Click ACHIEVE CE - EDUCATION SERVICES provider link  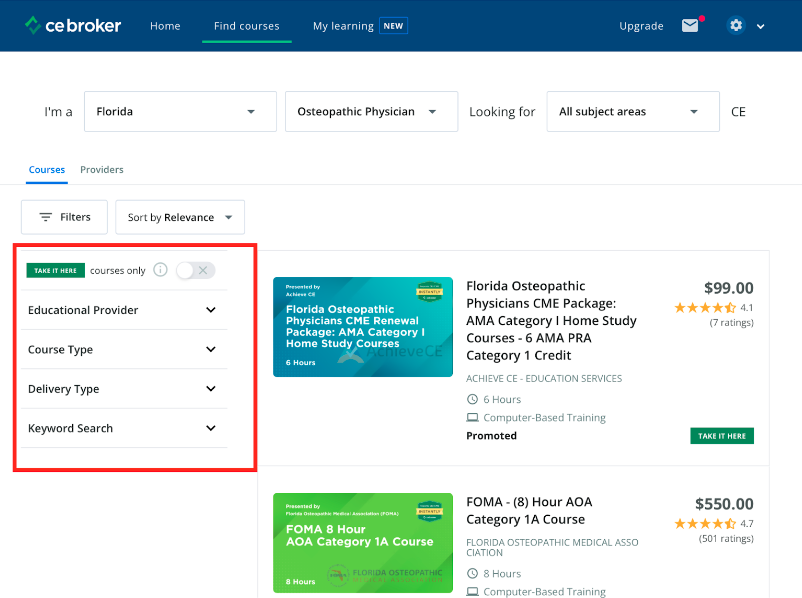tap(544, 379)
